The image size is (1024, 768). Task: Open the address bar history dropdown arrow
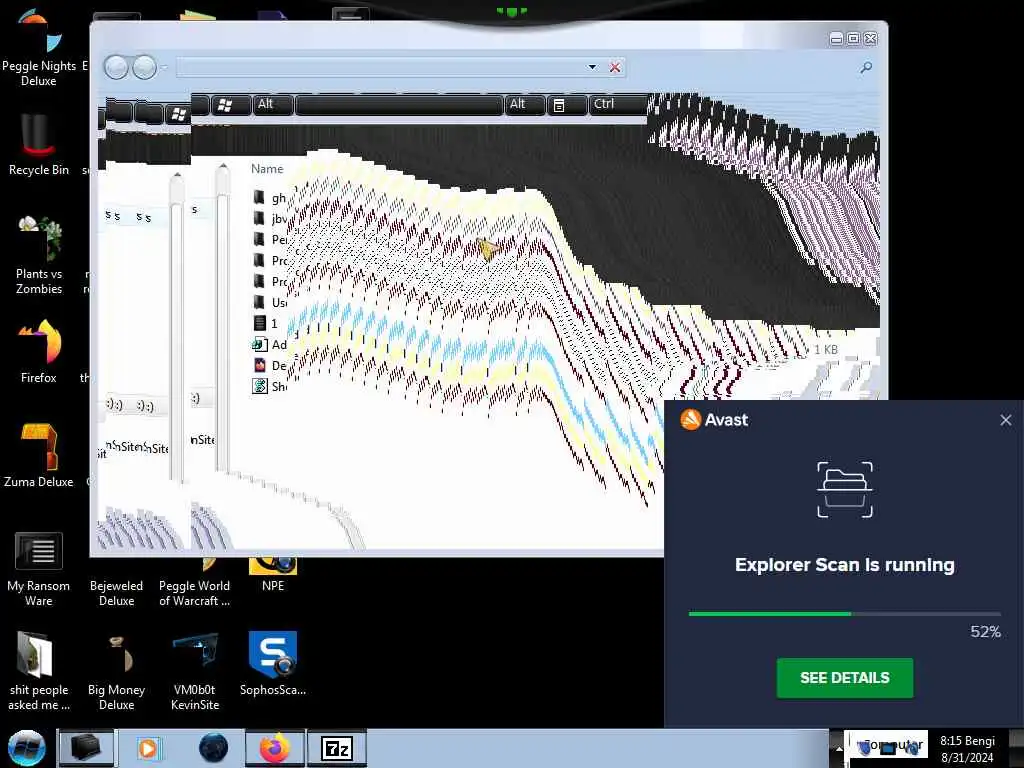[592, 67]
